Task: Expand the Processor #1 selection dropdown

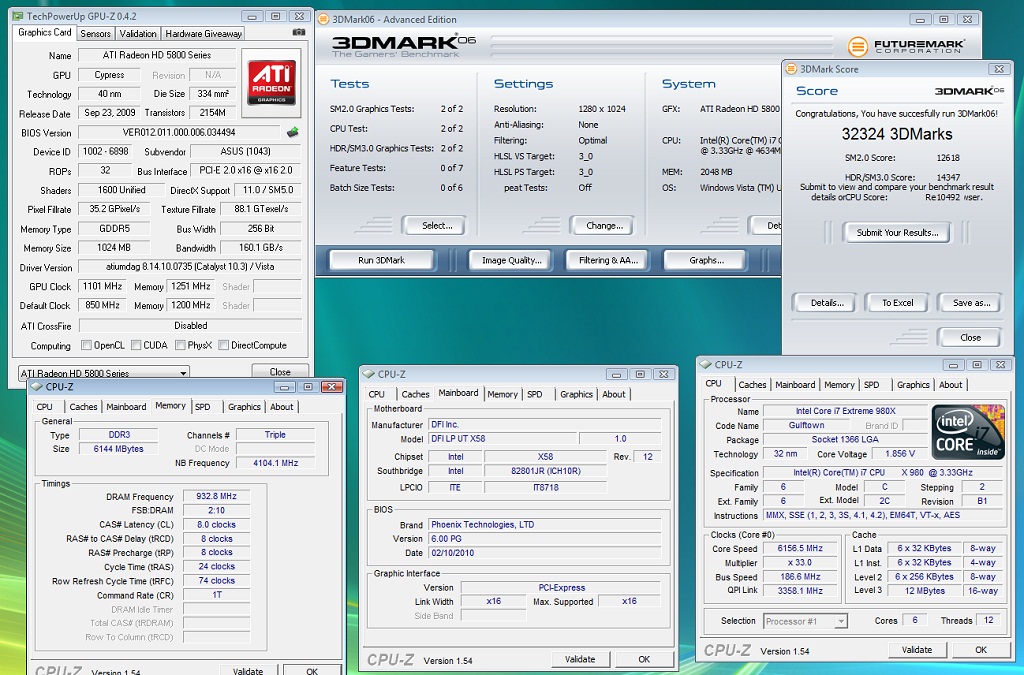Action: [x=805, y=621]
